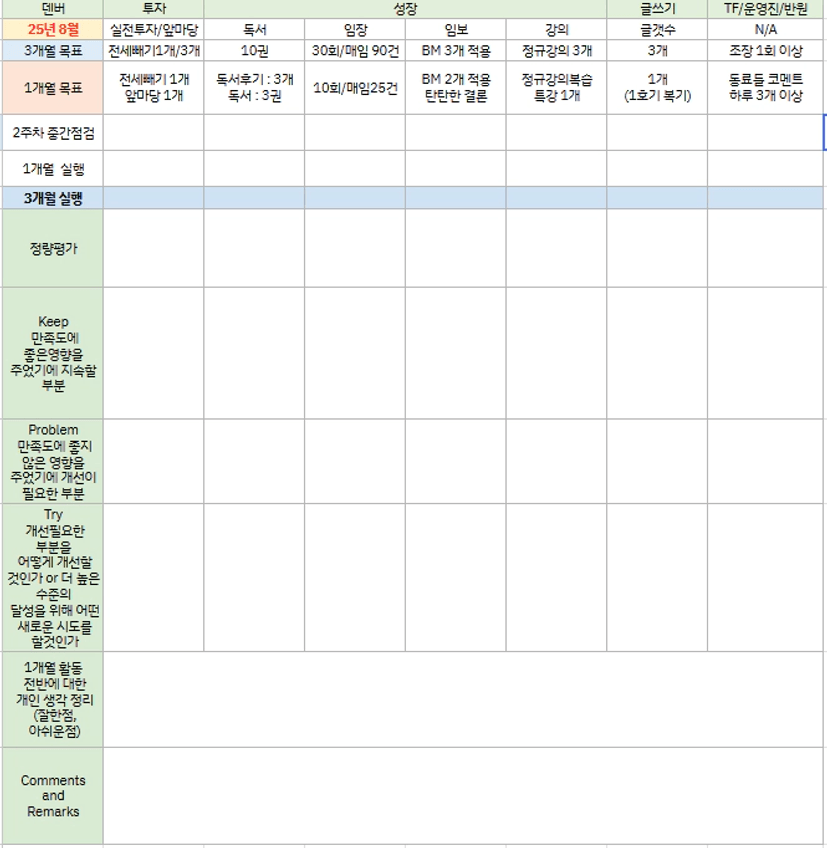Click the wide empty 개인 생각 정리 cell
This screenshot has width=827, height=848.
click(463, 700)
